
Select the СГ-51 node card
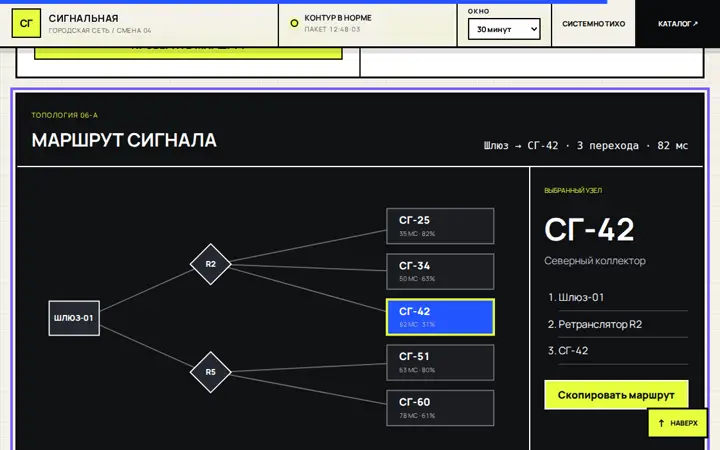(x=440, y=363)
